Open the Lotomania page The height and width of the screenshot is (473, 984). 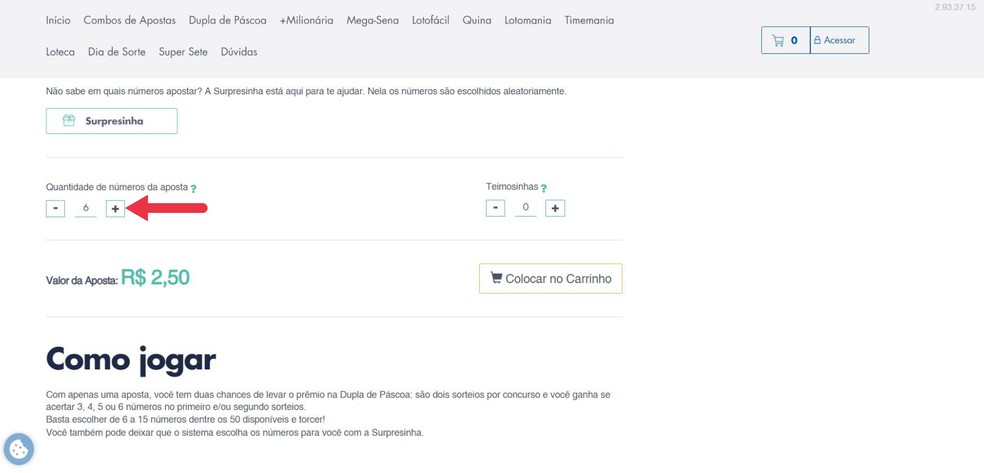click(528, 20)
